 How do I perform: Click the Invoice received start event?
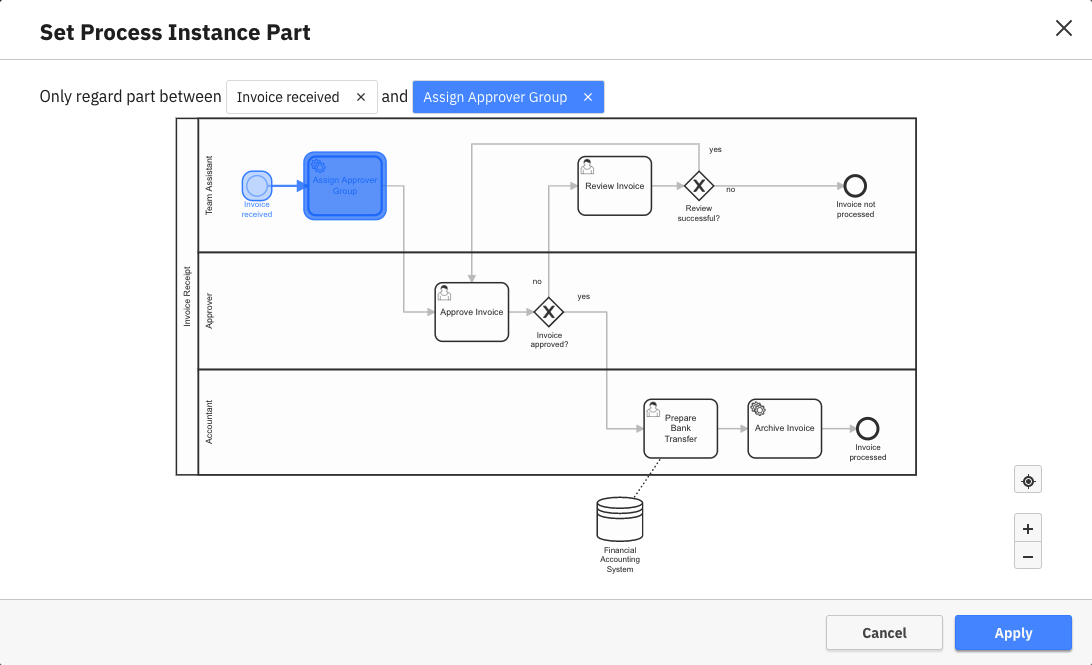[257, 186]
